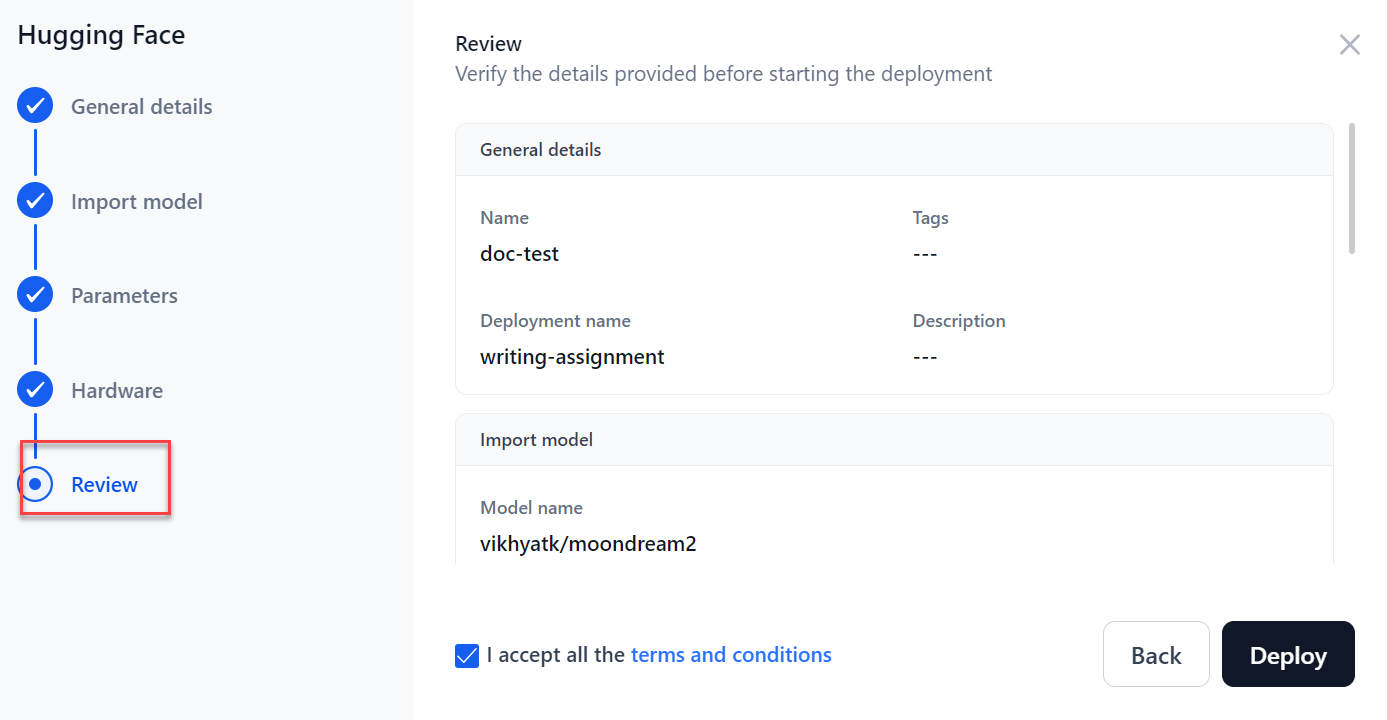Click the model name vikhyatk/moondream2

pos(588,544)
